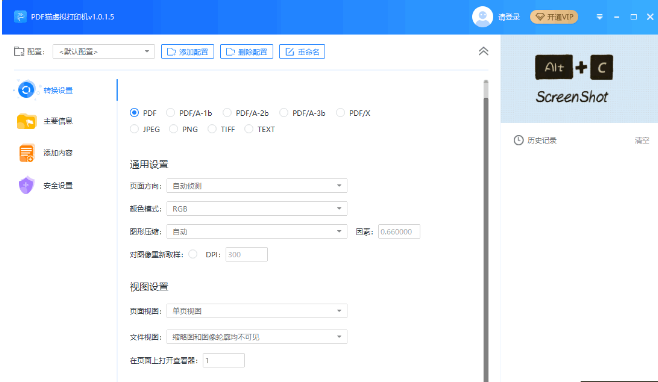Open the 配置 default config dropdown

coord(103,52)
